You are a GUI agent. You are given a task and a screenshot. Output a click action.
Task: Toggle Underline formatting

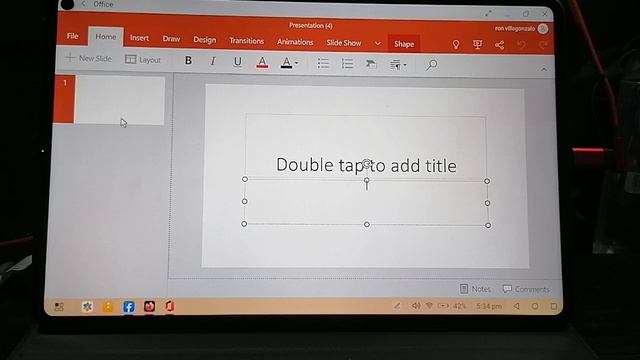[237, 62]
